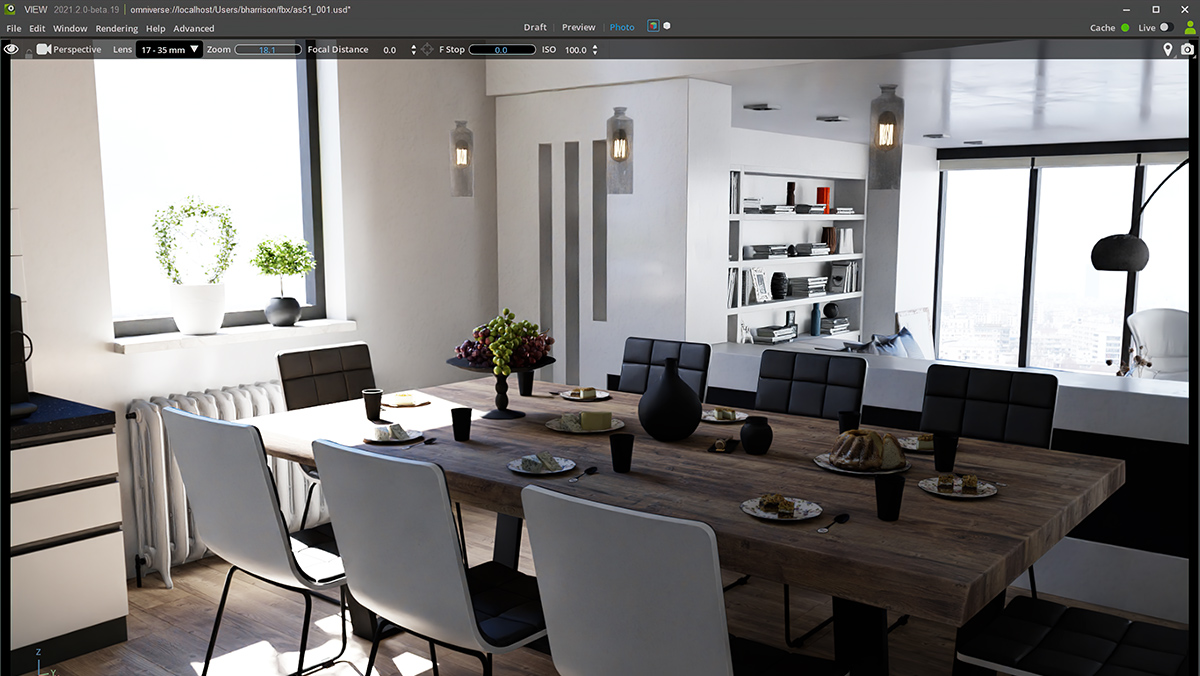The image size is (1200, 676).
Task: Open the Rendering menu
Action: click(116, 29)
